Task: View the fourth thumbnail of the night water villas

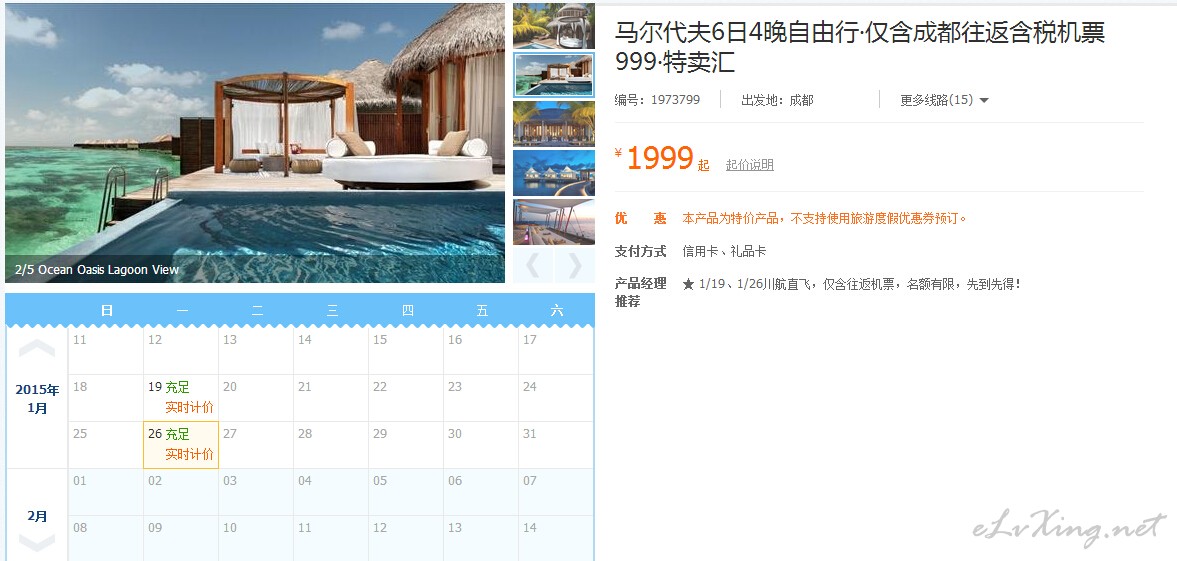Action: click(554, 173)
